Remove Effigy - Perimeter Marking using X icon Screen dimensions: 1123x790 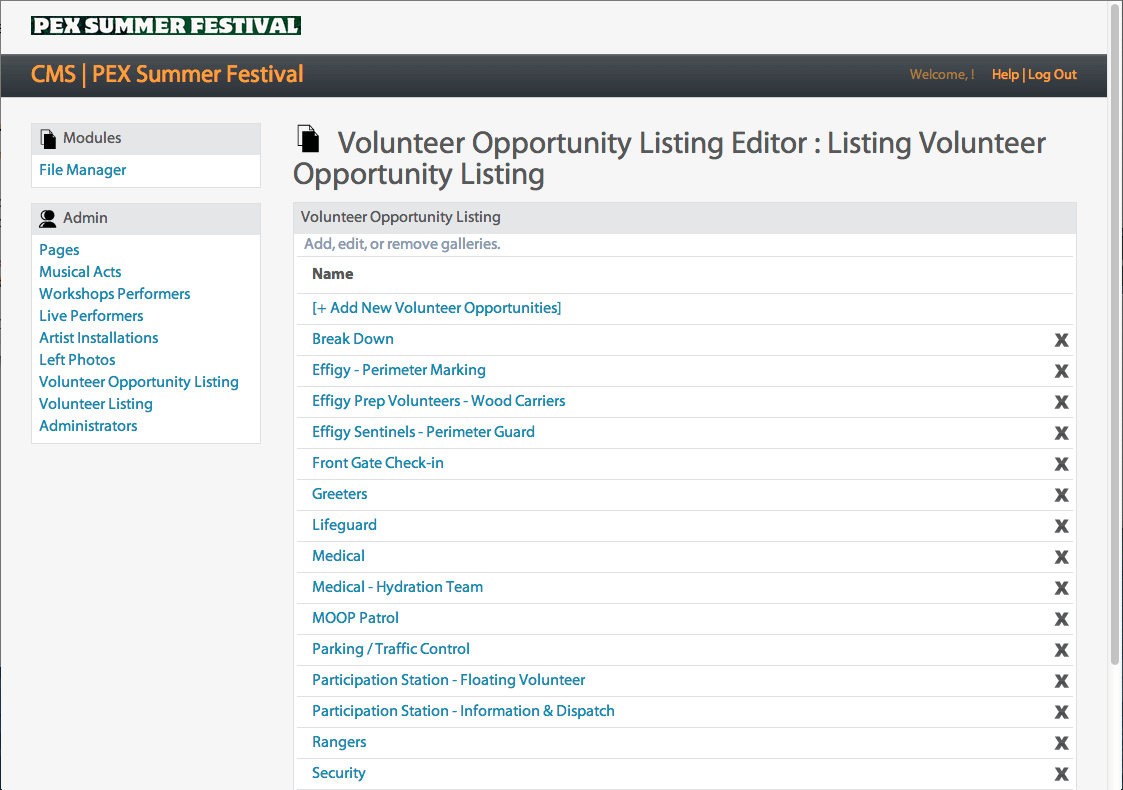(1061, 371)
